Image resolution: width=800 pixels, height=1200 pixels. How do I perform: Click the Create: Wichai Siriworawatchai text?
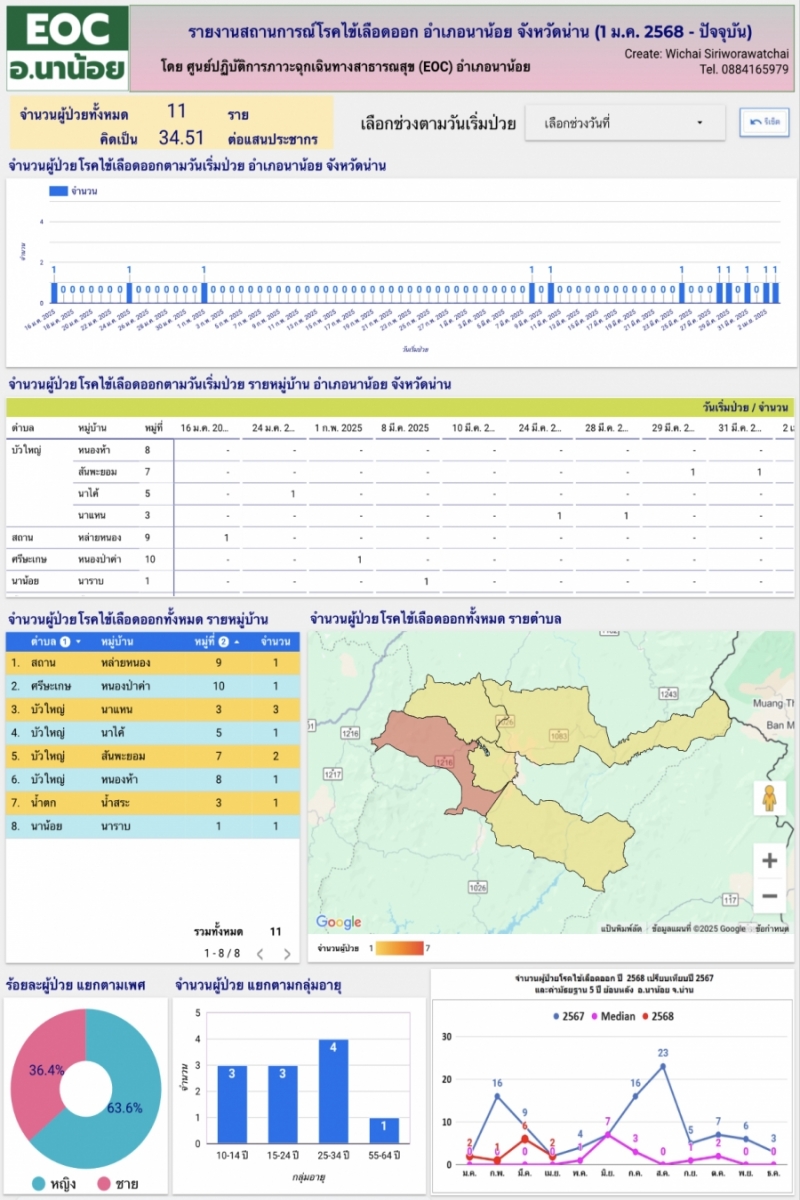[707, 53]
